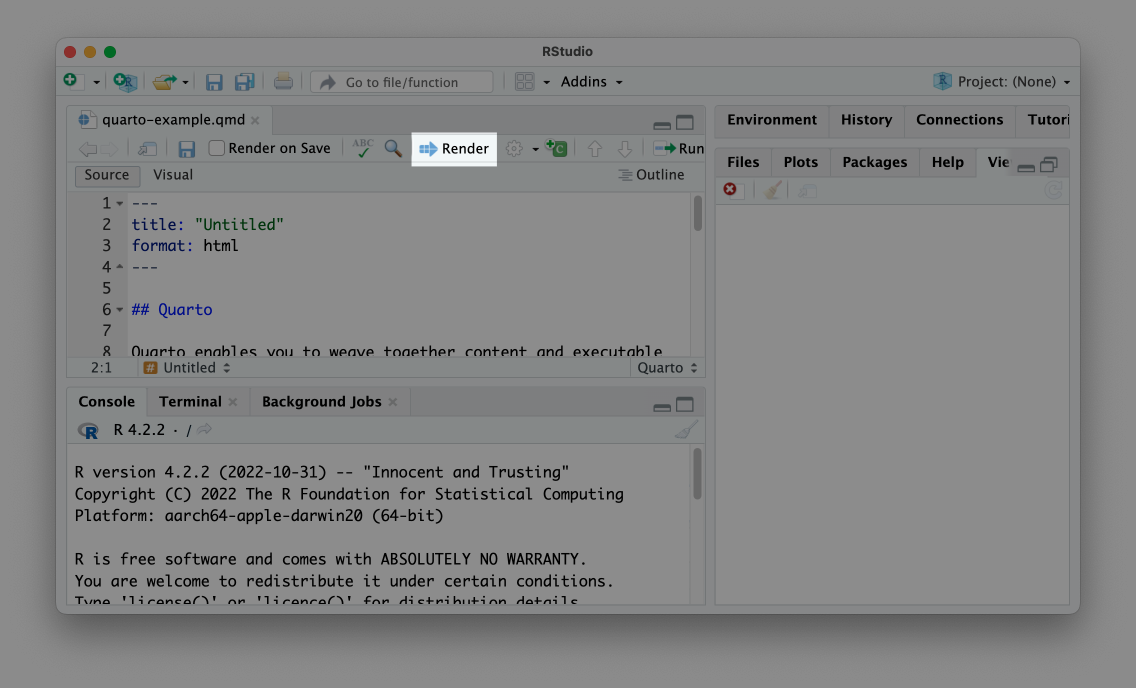
Task: Click the red stop icon in Viewer pane
Action: (x=730, y=190)
